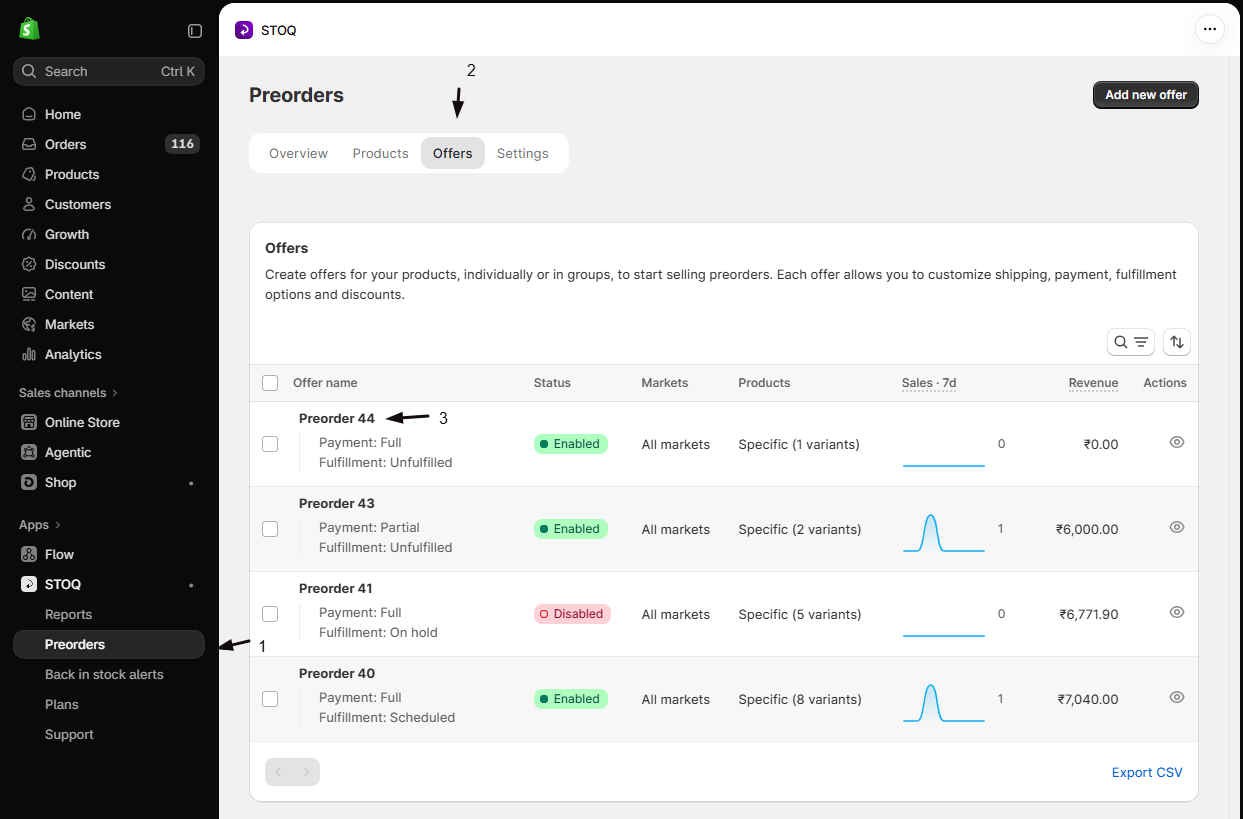Click the Flow app icon
Screen dimensions: 1243x819
tap(29, 554)
